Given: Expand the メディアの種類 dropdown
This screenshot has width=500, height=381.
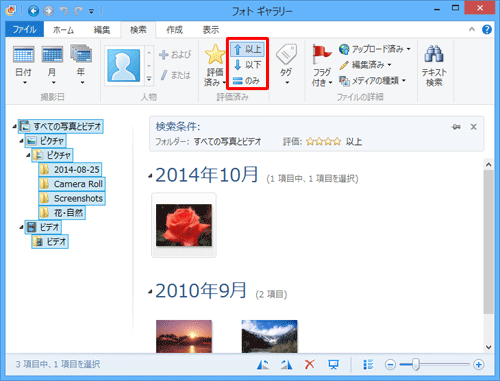Looking at the screenshot, I should 372,80.
